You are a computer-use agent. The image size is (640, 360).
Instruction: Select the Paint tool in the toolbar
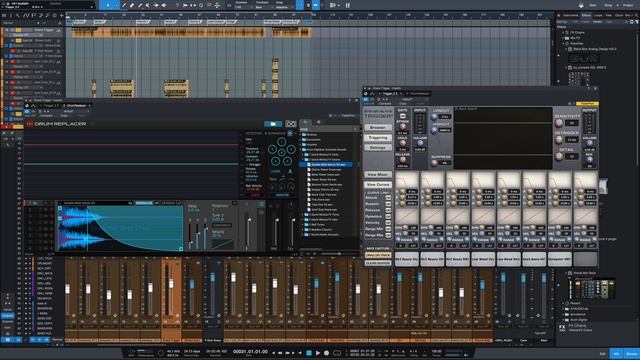(x=140, y=5)
